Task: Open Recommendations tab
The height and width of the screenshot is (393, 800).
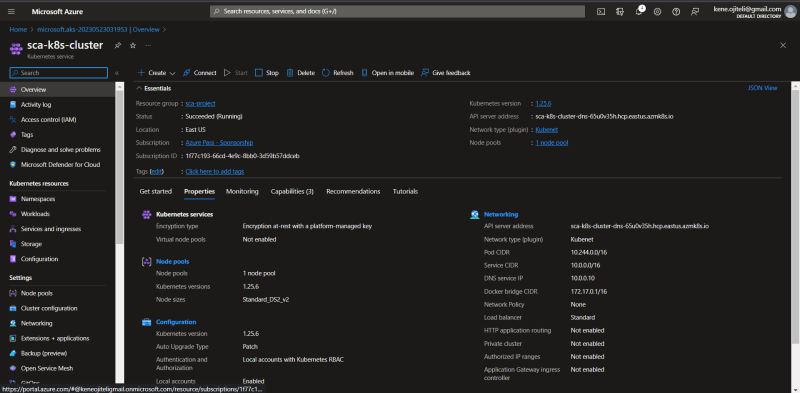Action: click(x=353, y=191)
